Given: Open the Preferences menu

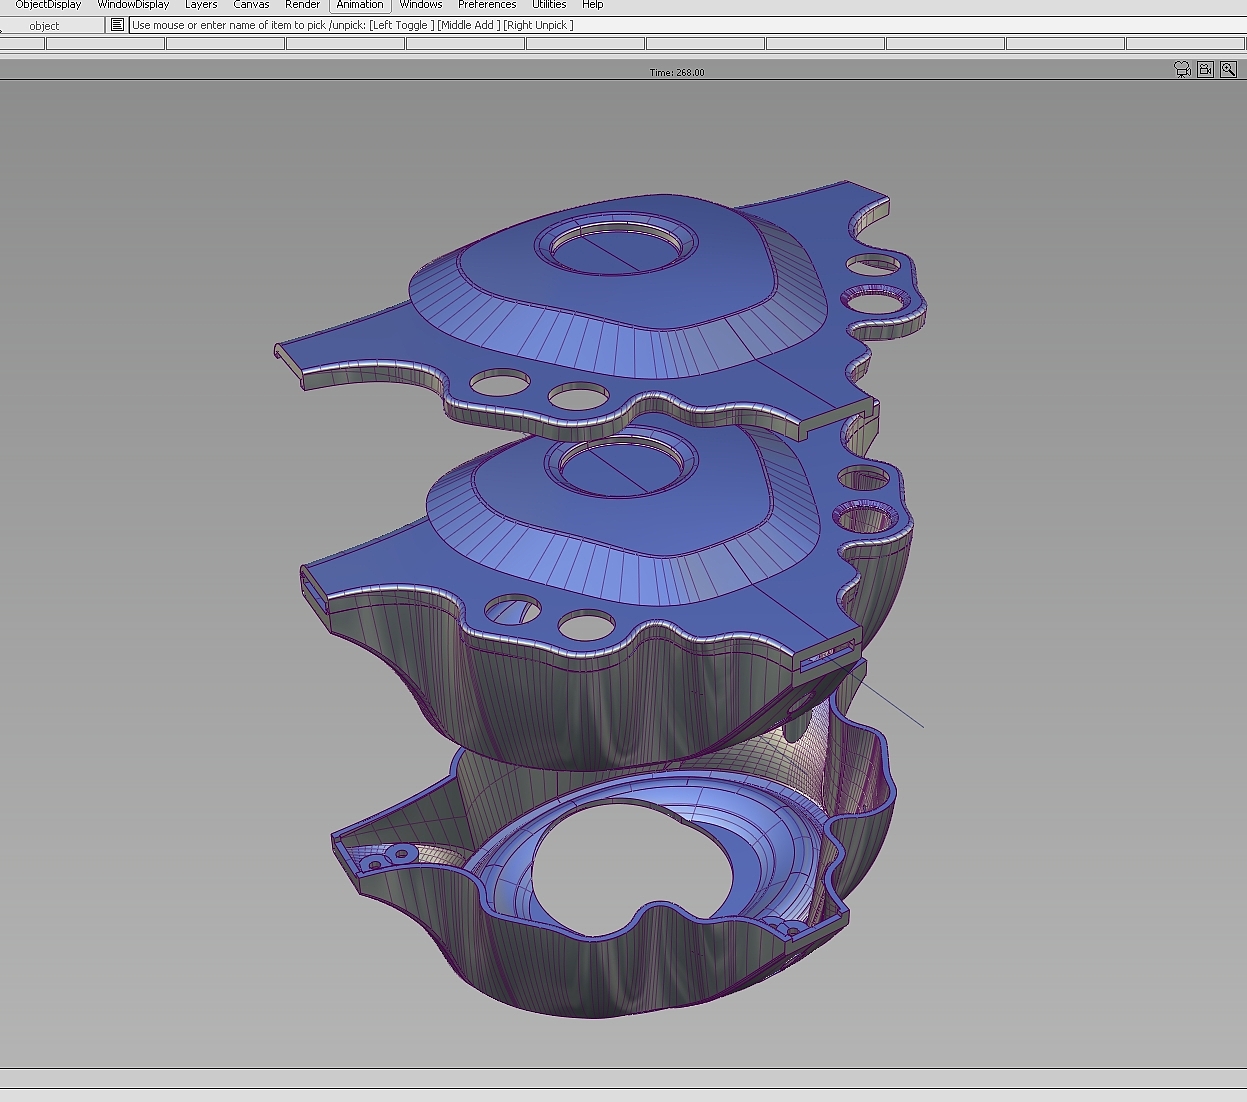Looking at the screenshot, I should pos(487,5).
